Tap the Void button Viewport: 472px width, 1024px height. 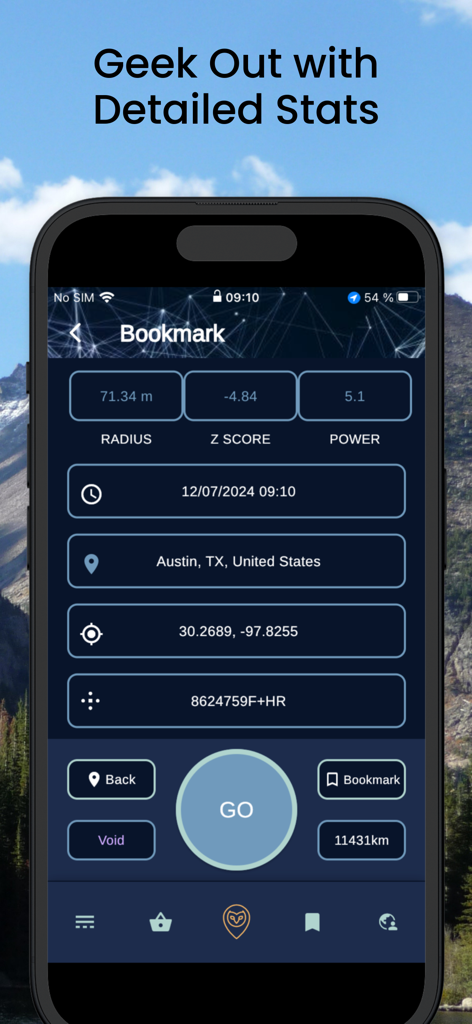[x=112, y=840]
